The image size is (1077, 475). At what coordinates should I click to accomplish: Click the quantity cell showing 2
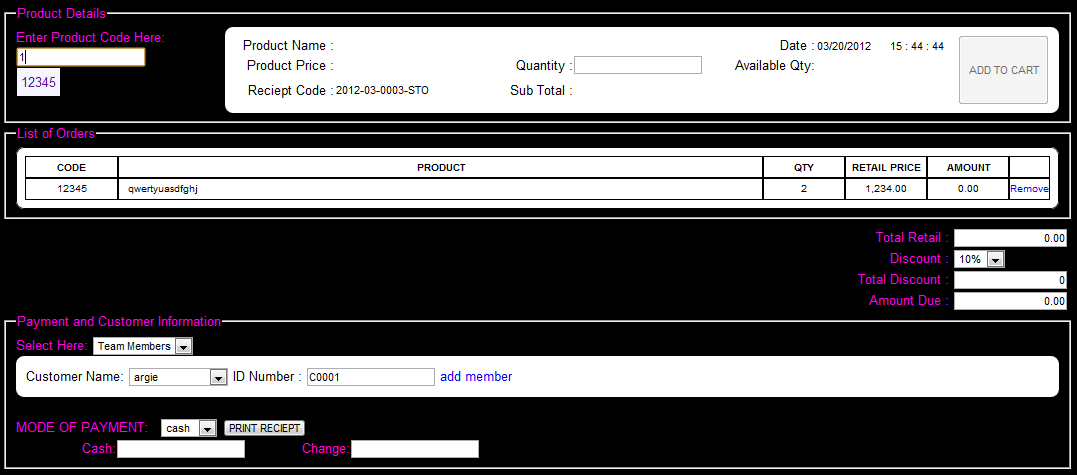pos(804,189)
